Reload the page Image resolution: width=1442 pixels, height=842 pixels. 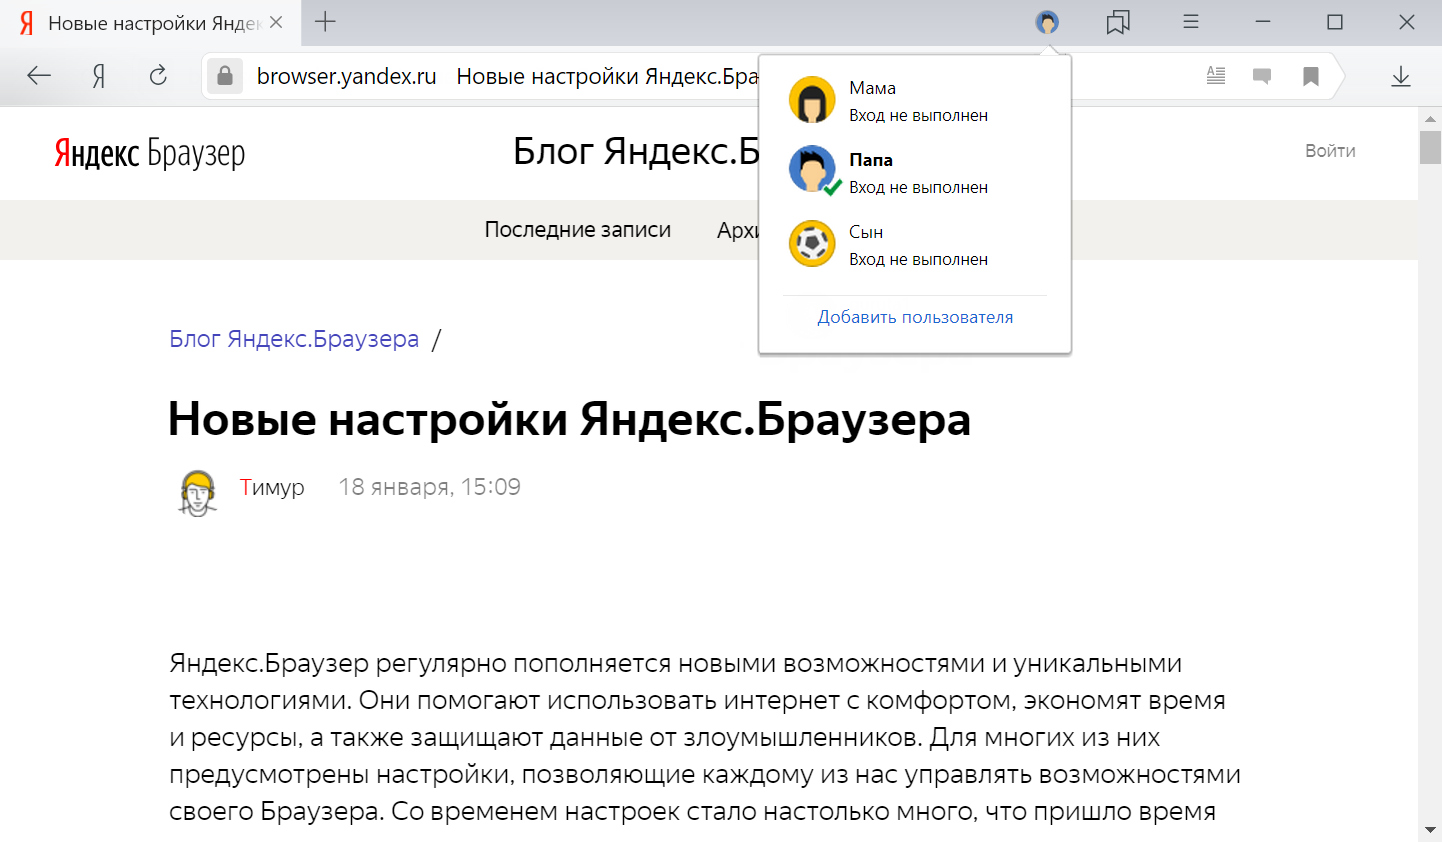click(x=158, y=75)
